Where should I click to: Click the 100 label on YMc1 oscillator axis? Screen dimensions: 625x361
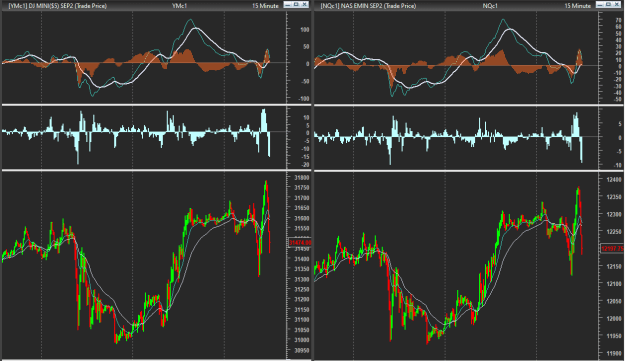(x=305, y=29)
